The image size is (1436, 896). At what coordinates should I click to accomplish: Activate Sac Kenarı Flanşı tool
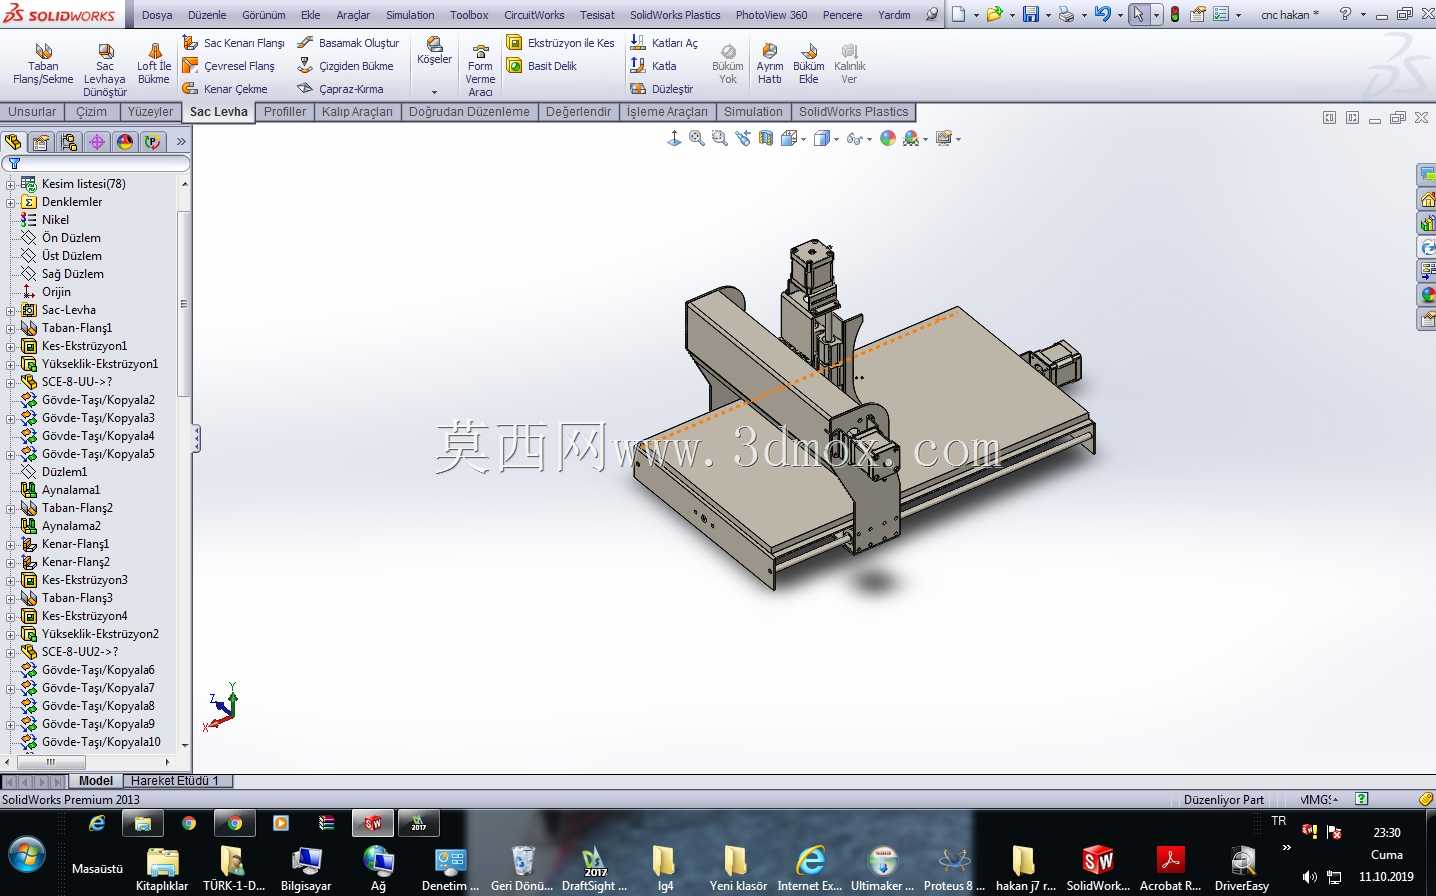pyautogui.click(x=234, y=43)
